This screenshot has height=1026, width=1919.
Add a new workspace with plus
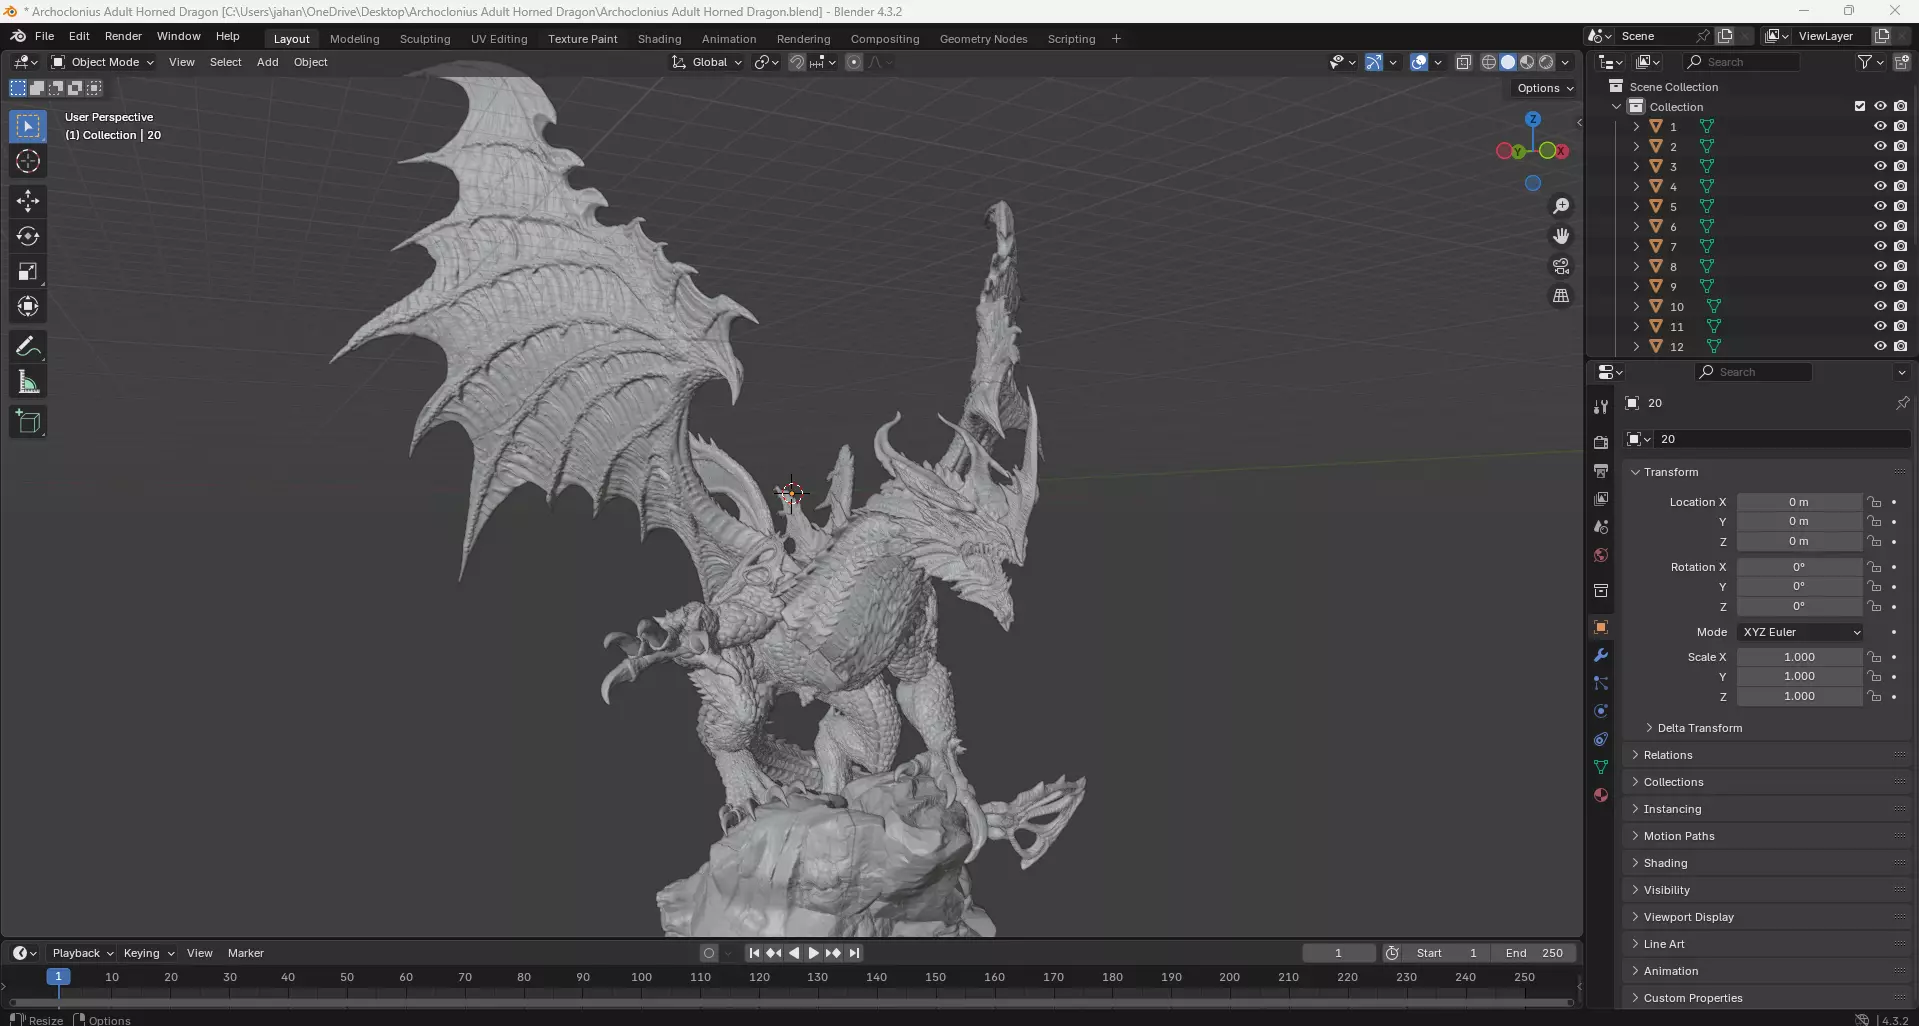tap(1116, 39)
